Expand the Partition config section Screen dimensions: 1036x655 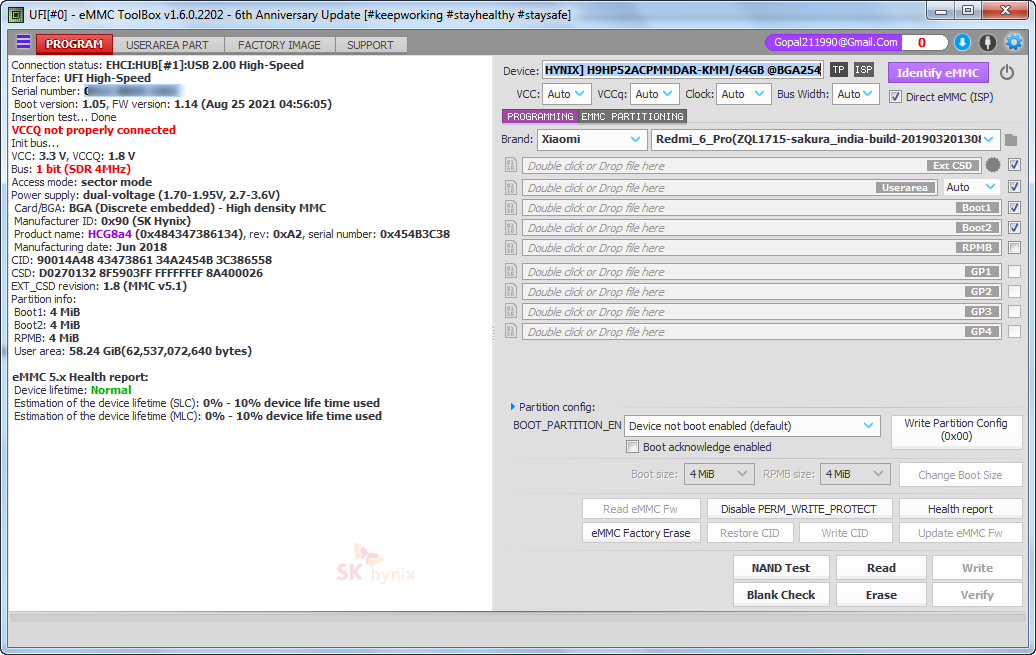click(513, 406)
